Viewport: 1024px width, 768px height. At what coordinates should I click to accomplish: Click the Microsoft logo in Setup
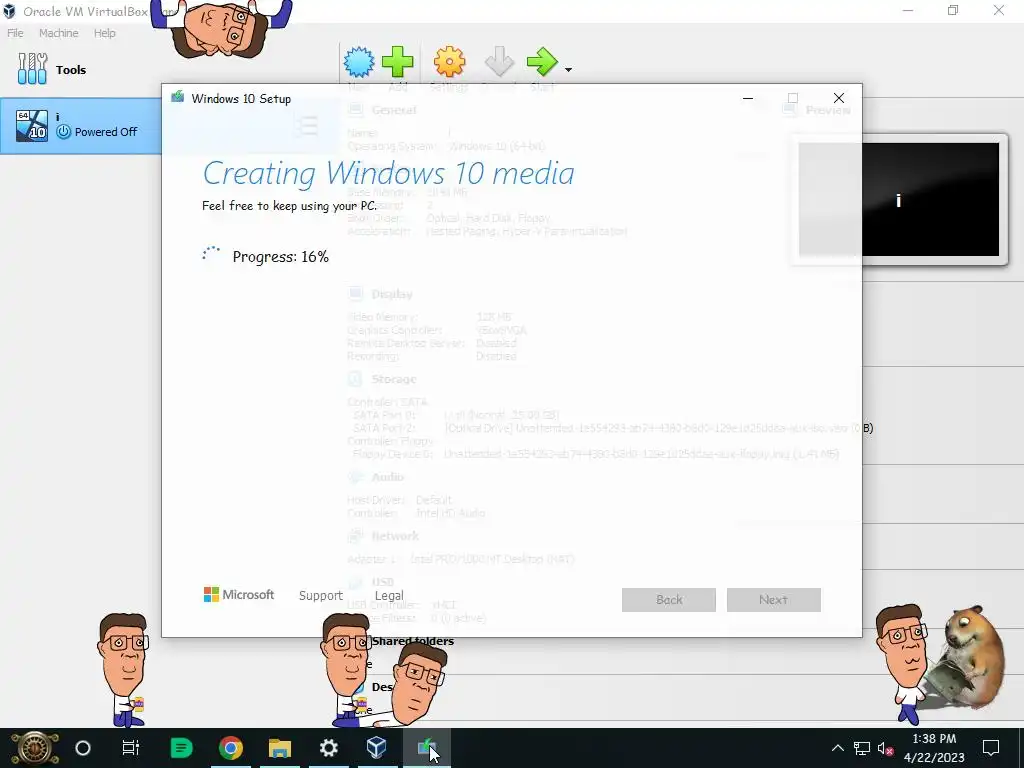(x=239, y=594)
